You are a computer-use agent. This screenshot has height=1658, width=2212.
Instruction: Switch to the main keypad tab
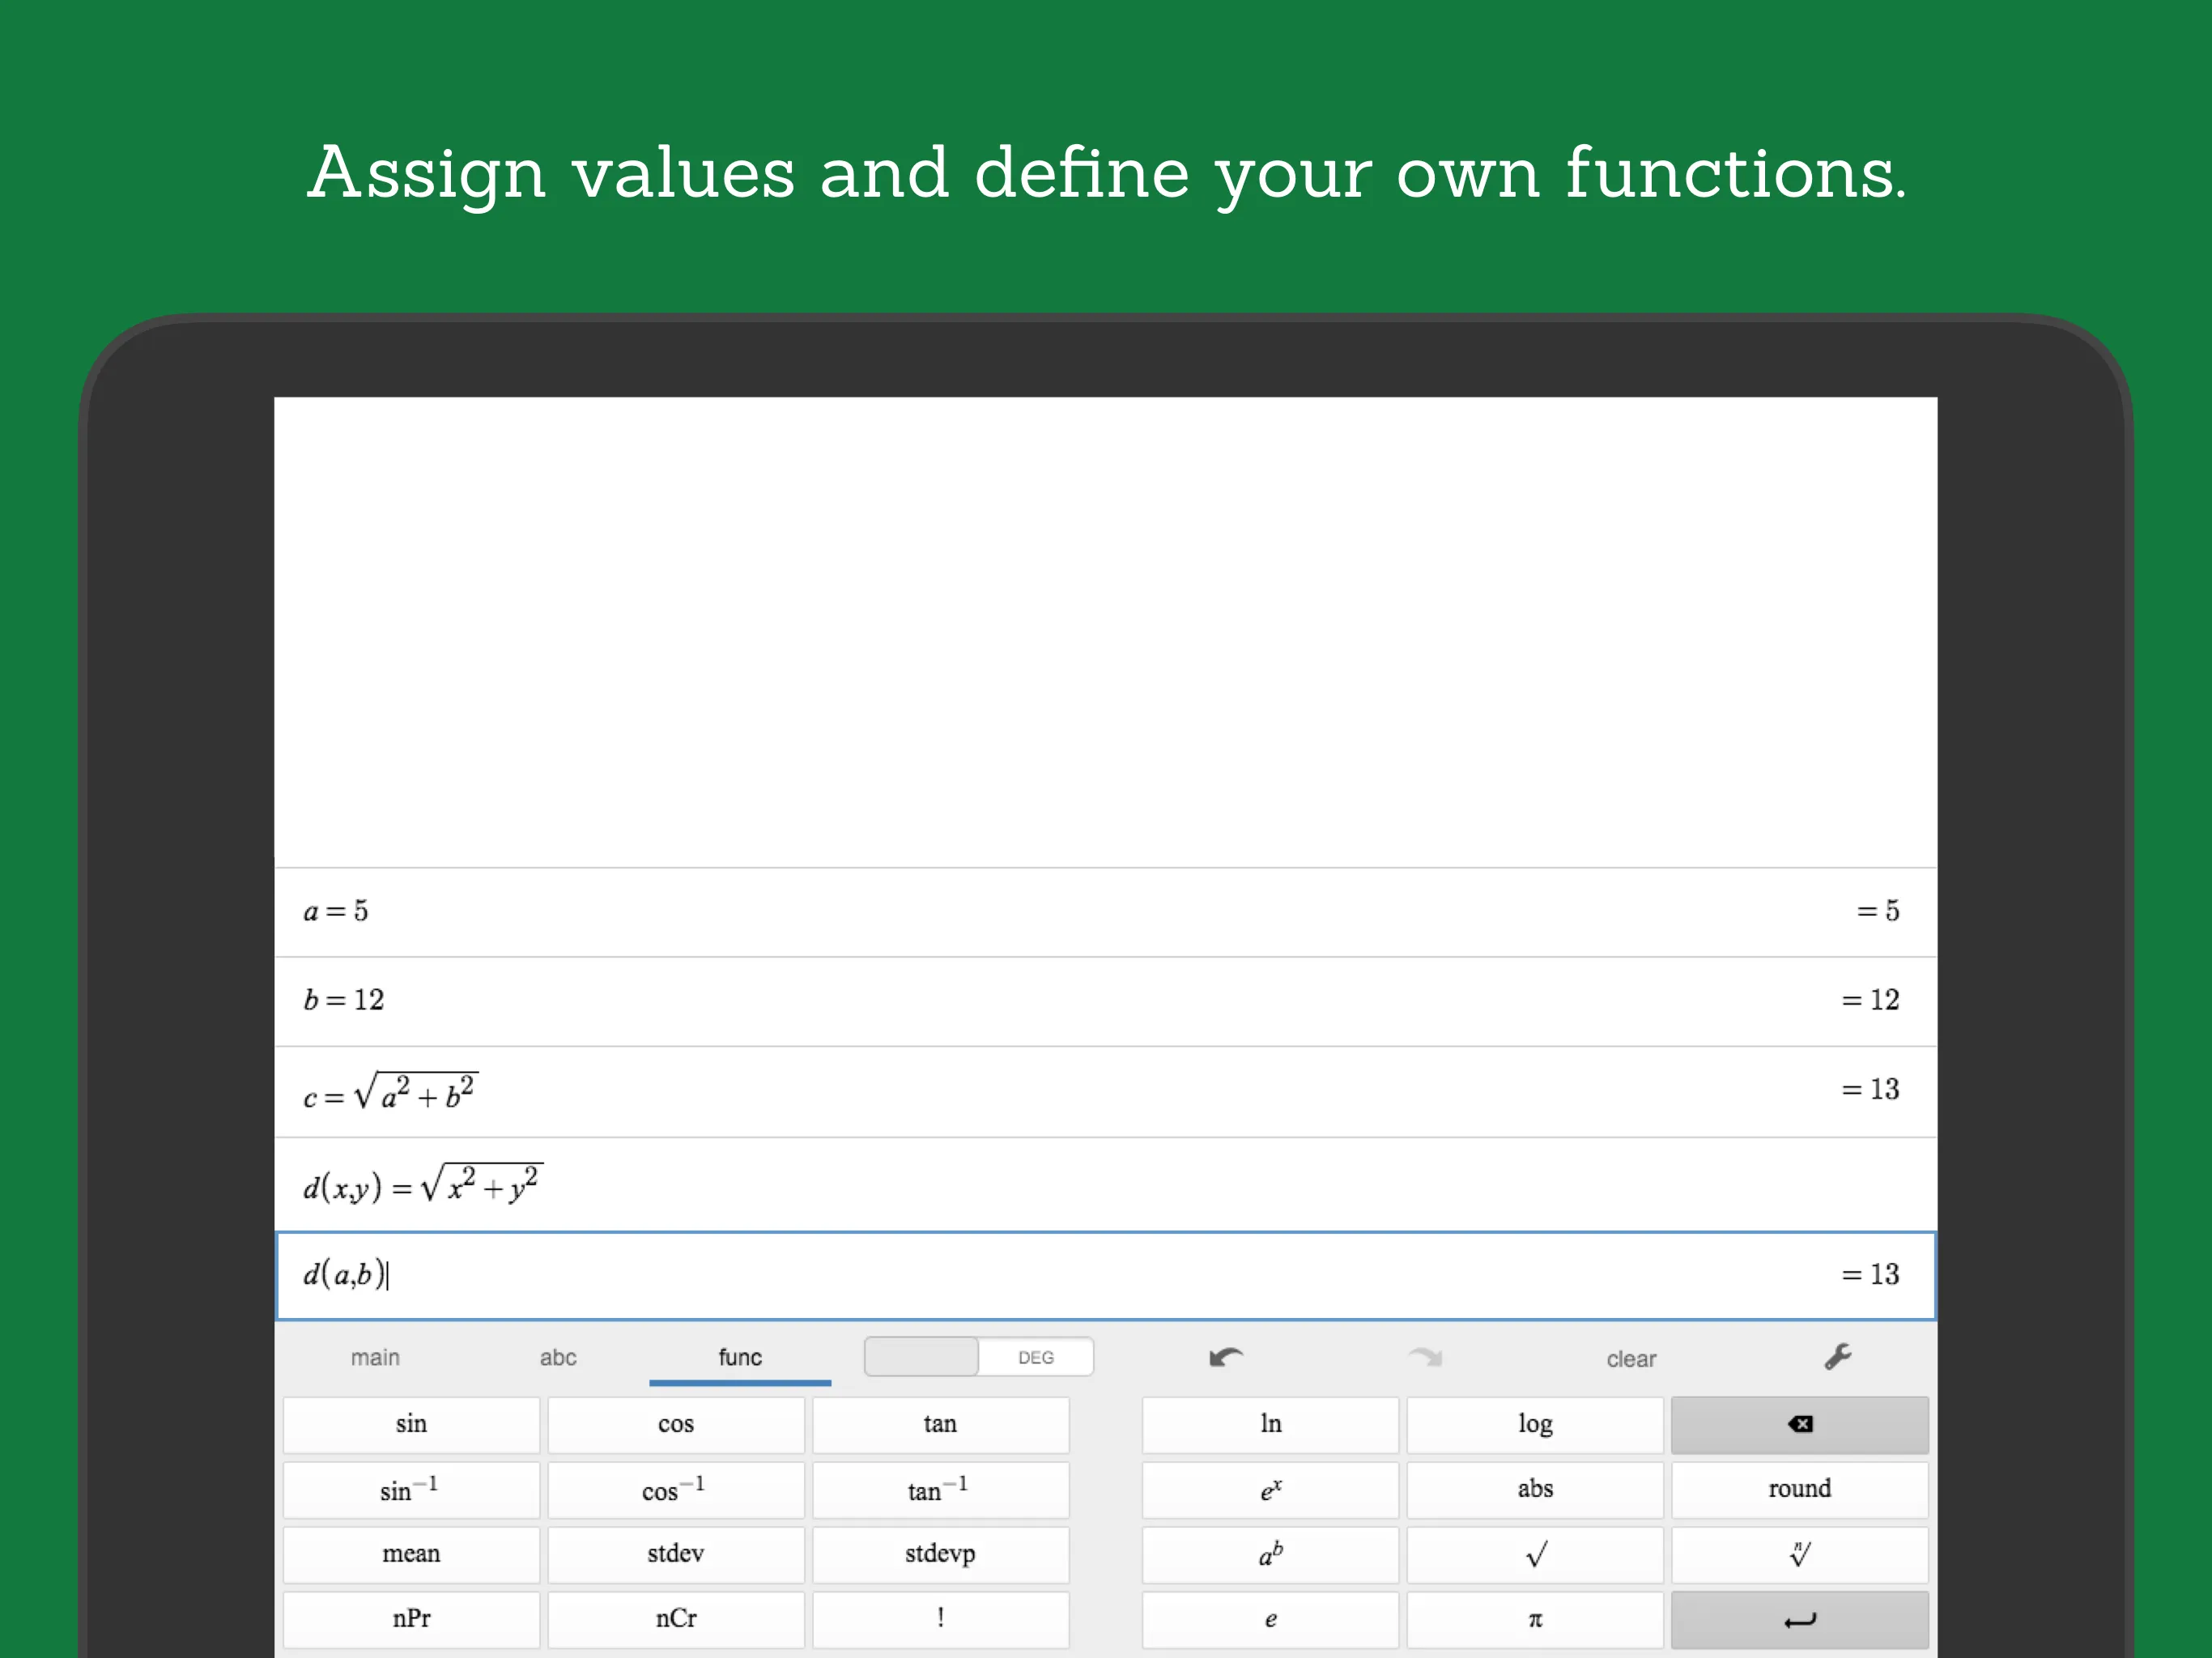click(375, 1357)
